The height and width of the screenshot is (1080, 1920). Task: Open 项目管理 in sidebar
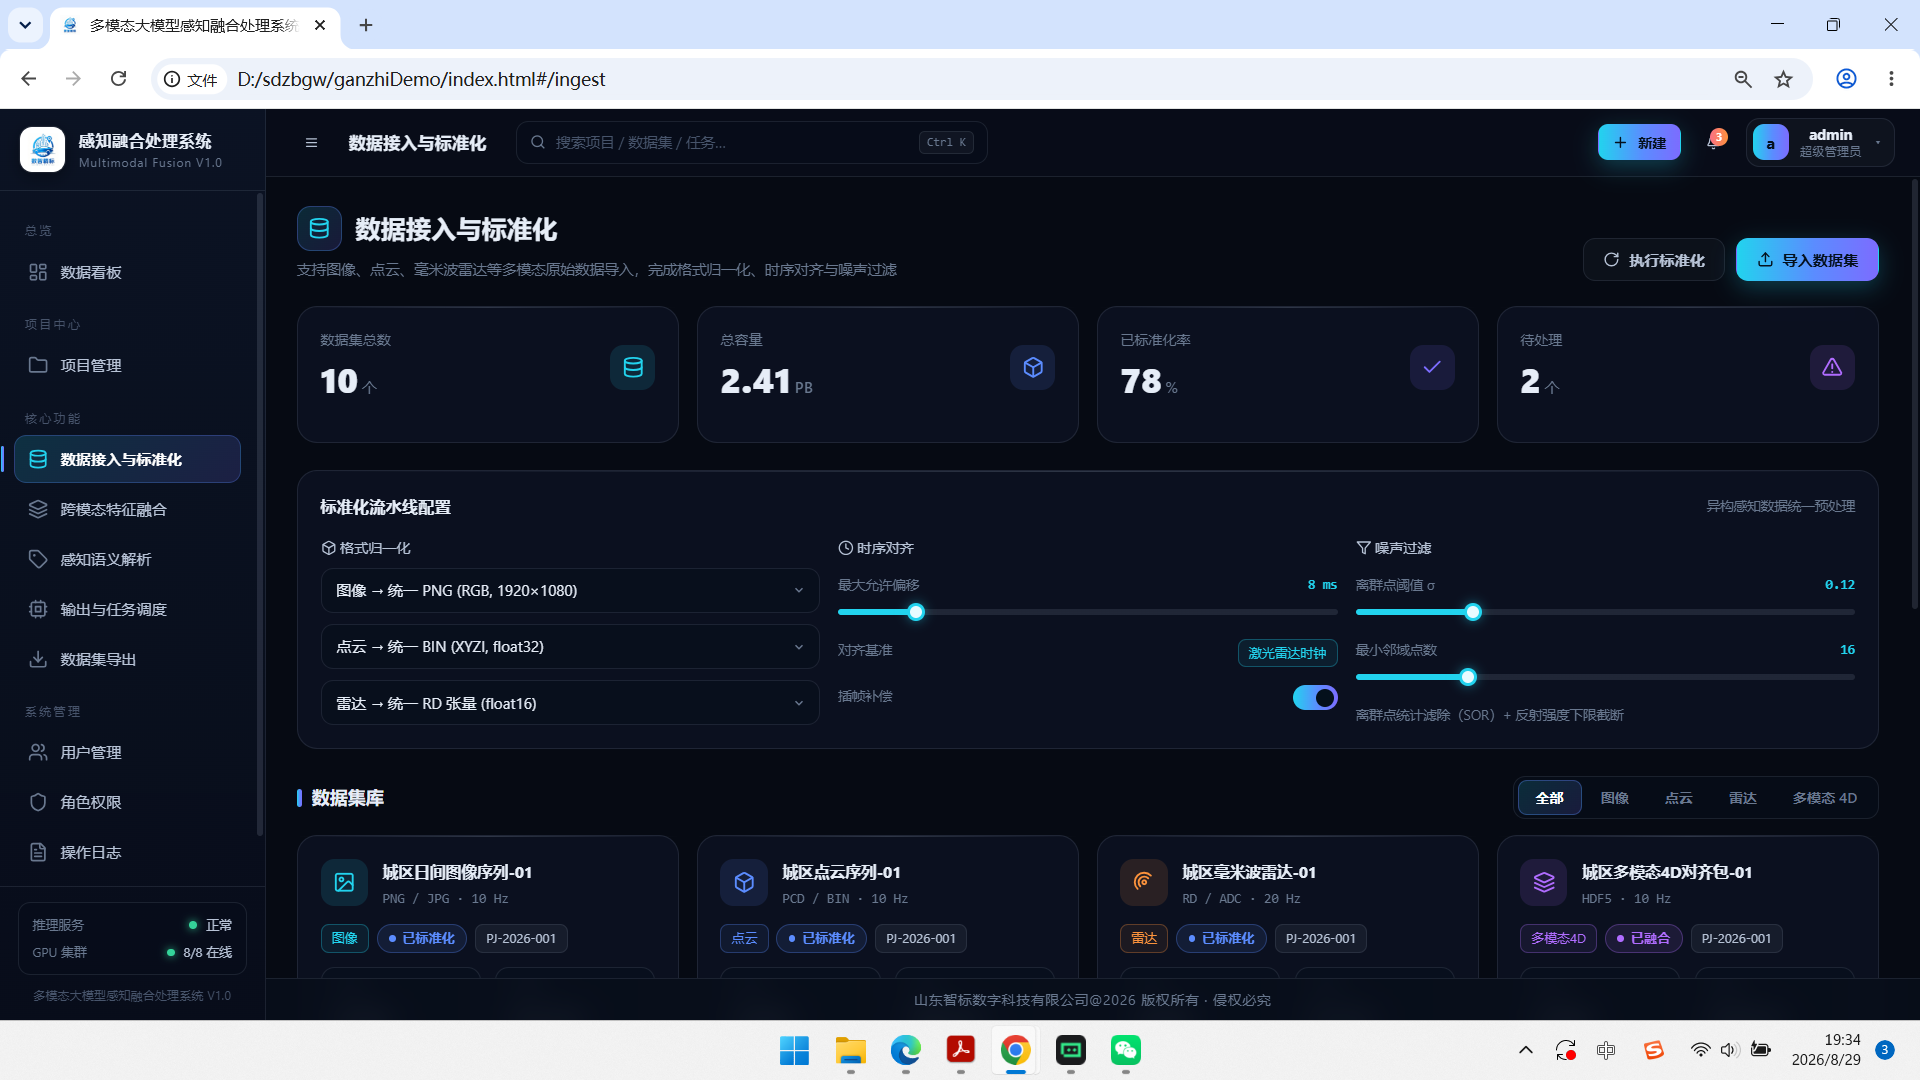pyautogui.click(x=127, y=366)
